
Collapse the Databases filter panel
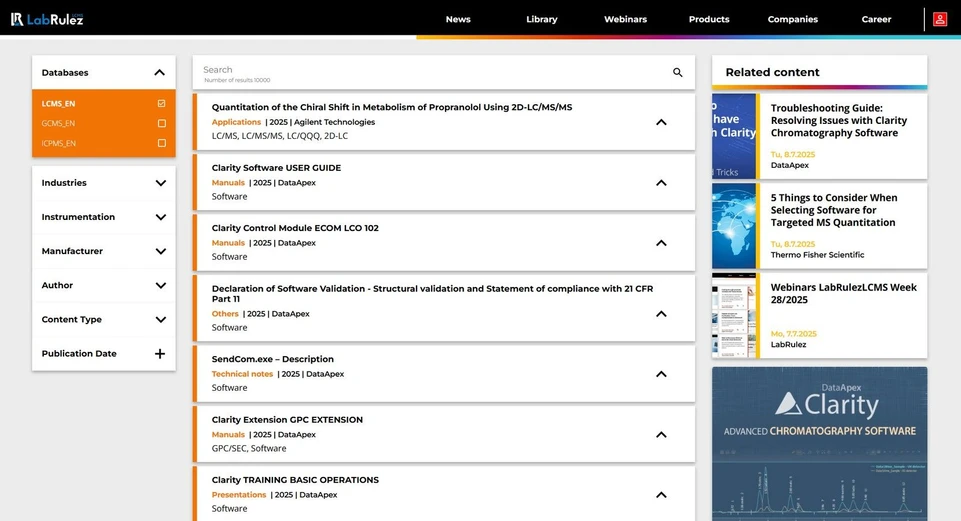(x=159, y=72)
